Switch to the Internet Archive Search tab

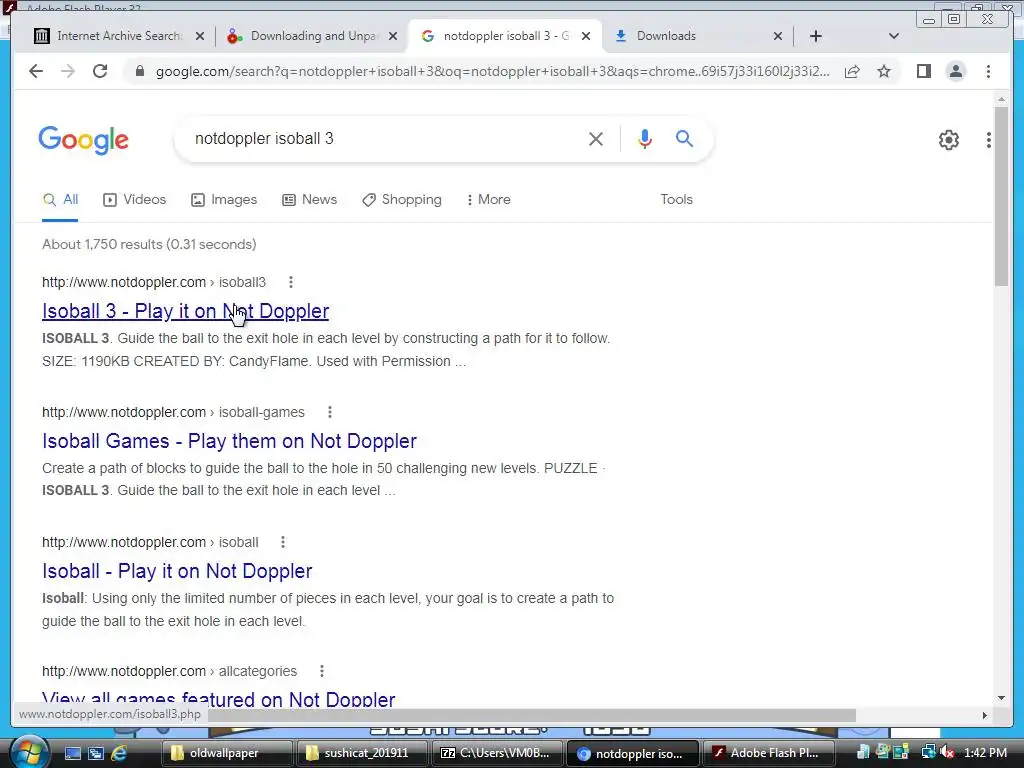click(118, 36)
